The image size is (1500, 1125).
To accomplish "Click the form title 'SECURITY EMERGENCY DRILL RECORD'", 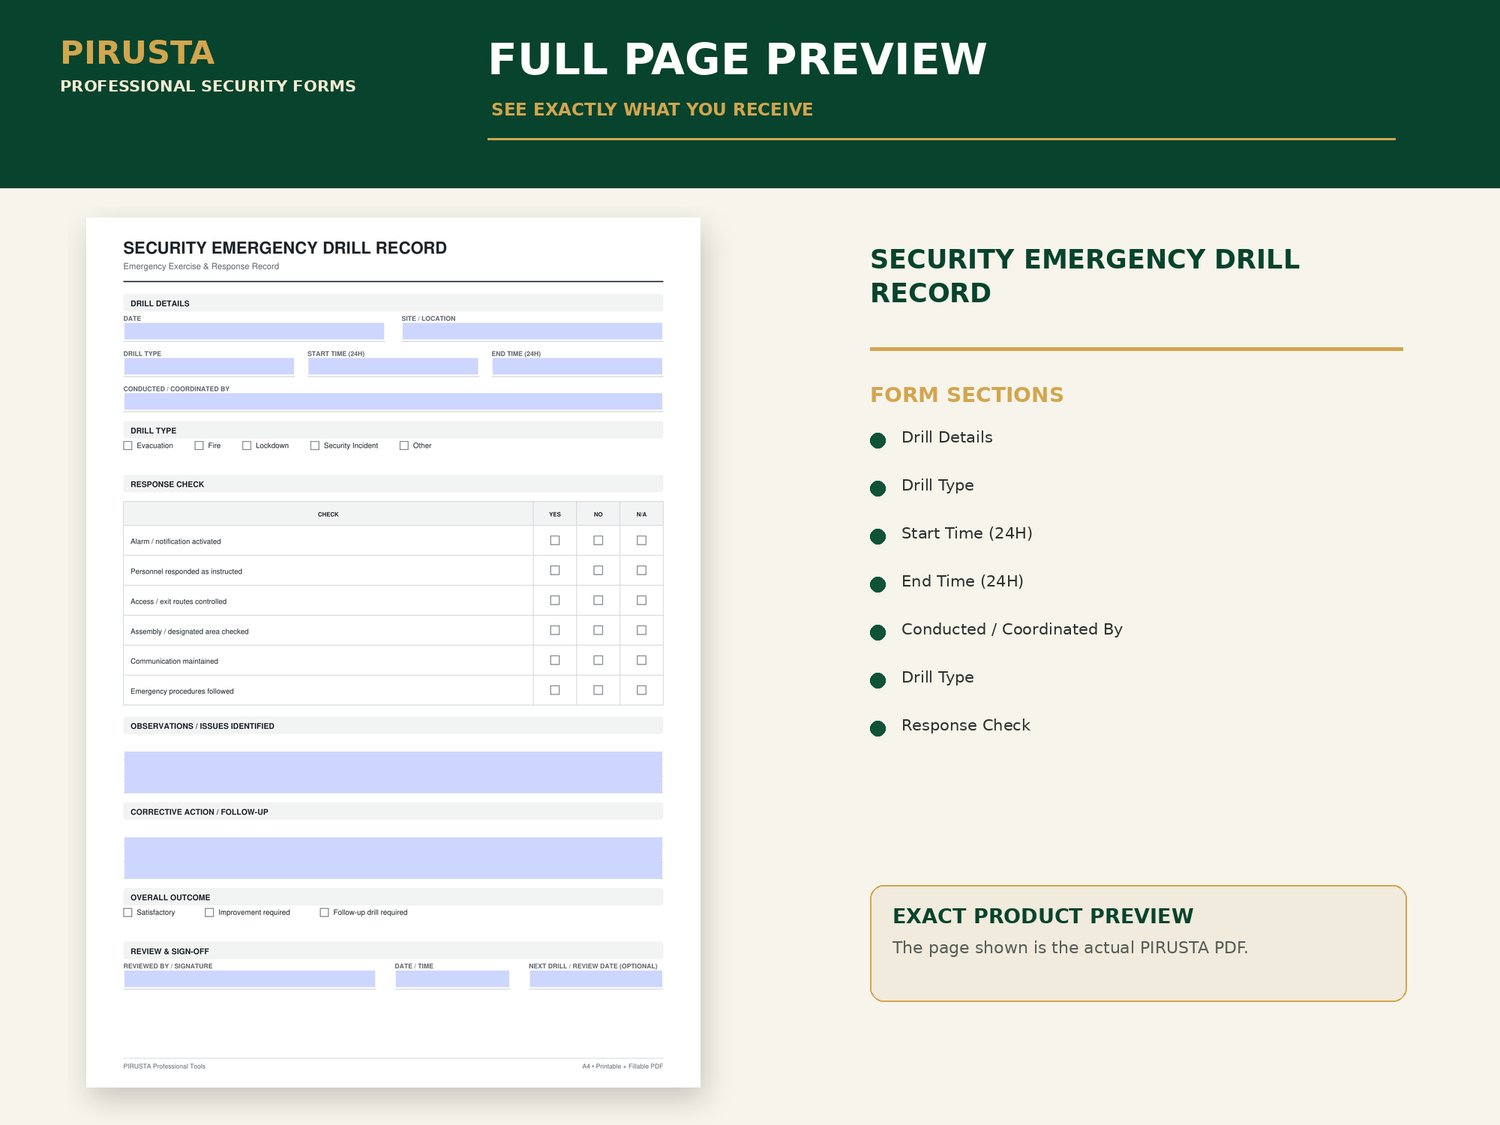I will point(285,248).
